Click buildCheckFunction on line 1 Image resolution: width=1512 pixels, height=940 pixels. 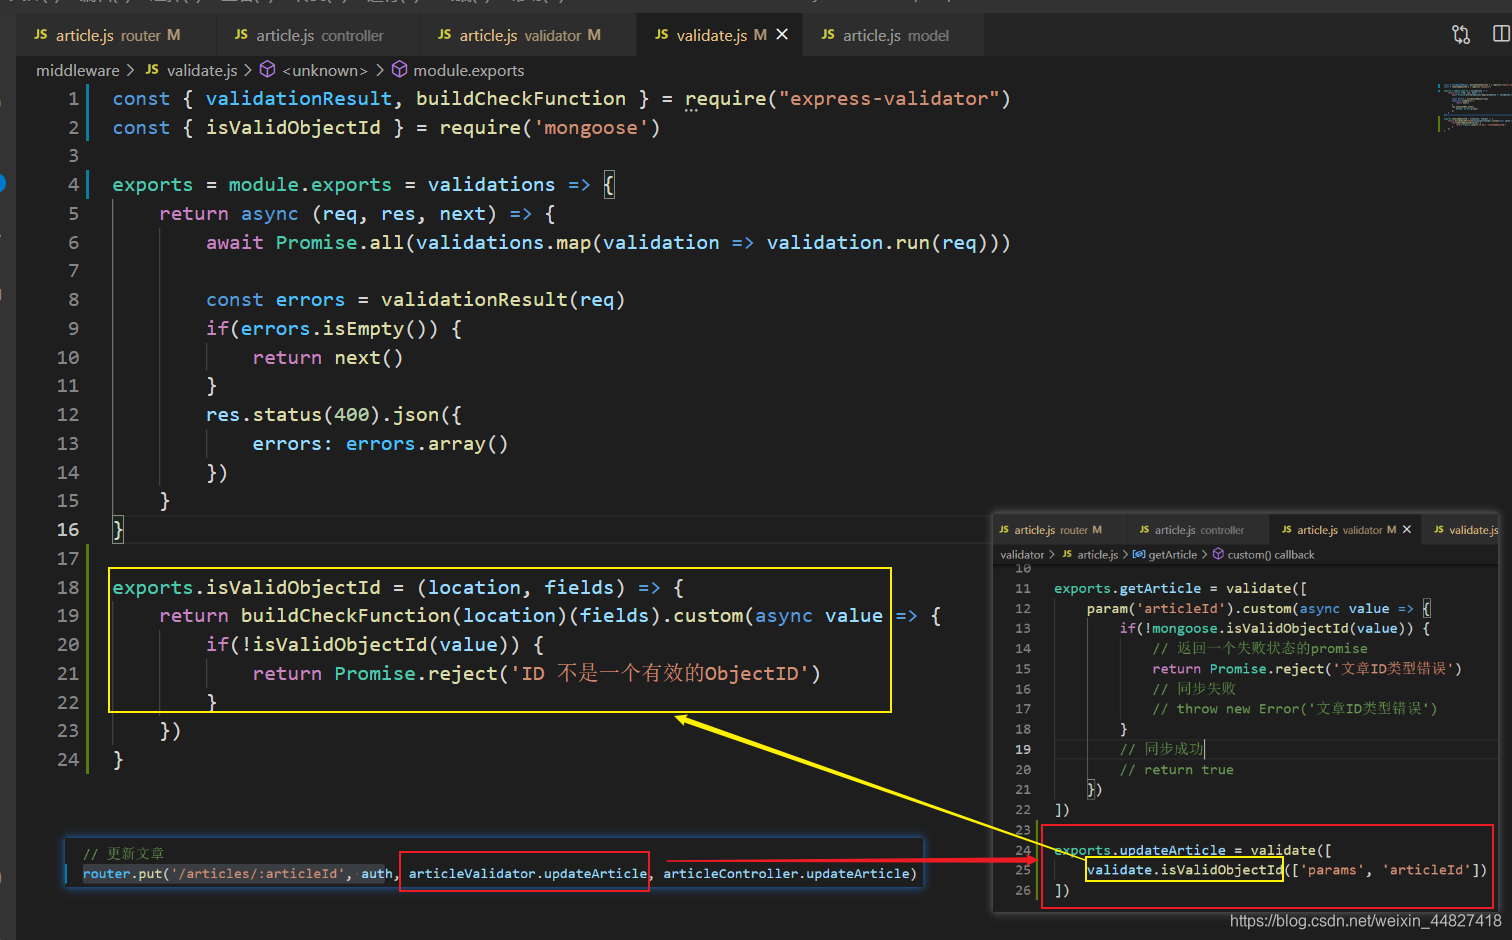521,99
